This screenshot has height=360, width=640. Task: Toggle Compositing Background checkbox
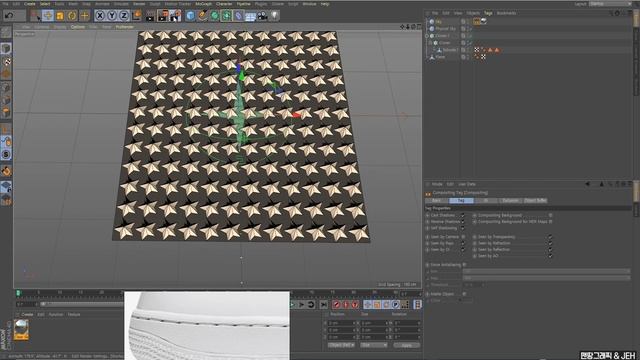pyautogui.click(x=550, y=215)
